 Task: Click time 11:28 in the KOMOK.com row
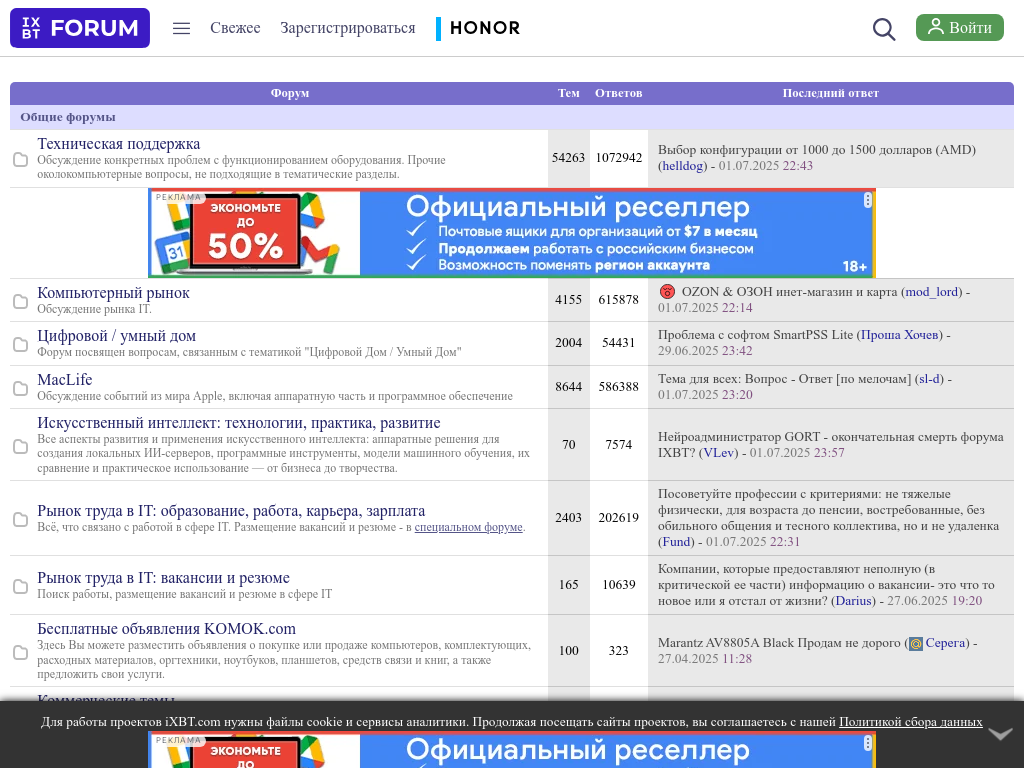point(737,659)
